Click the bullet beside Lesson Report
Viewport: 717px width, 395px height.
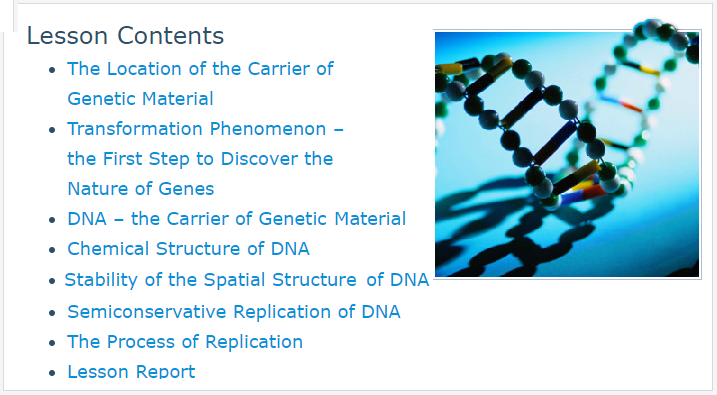coord(52,374)
